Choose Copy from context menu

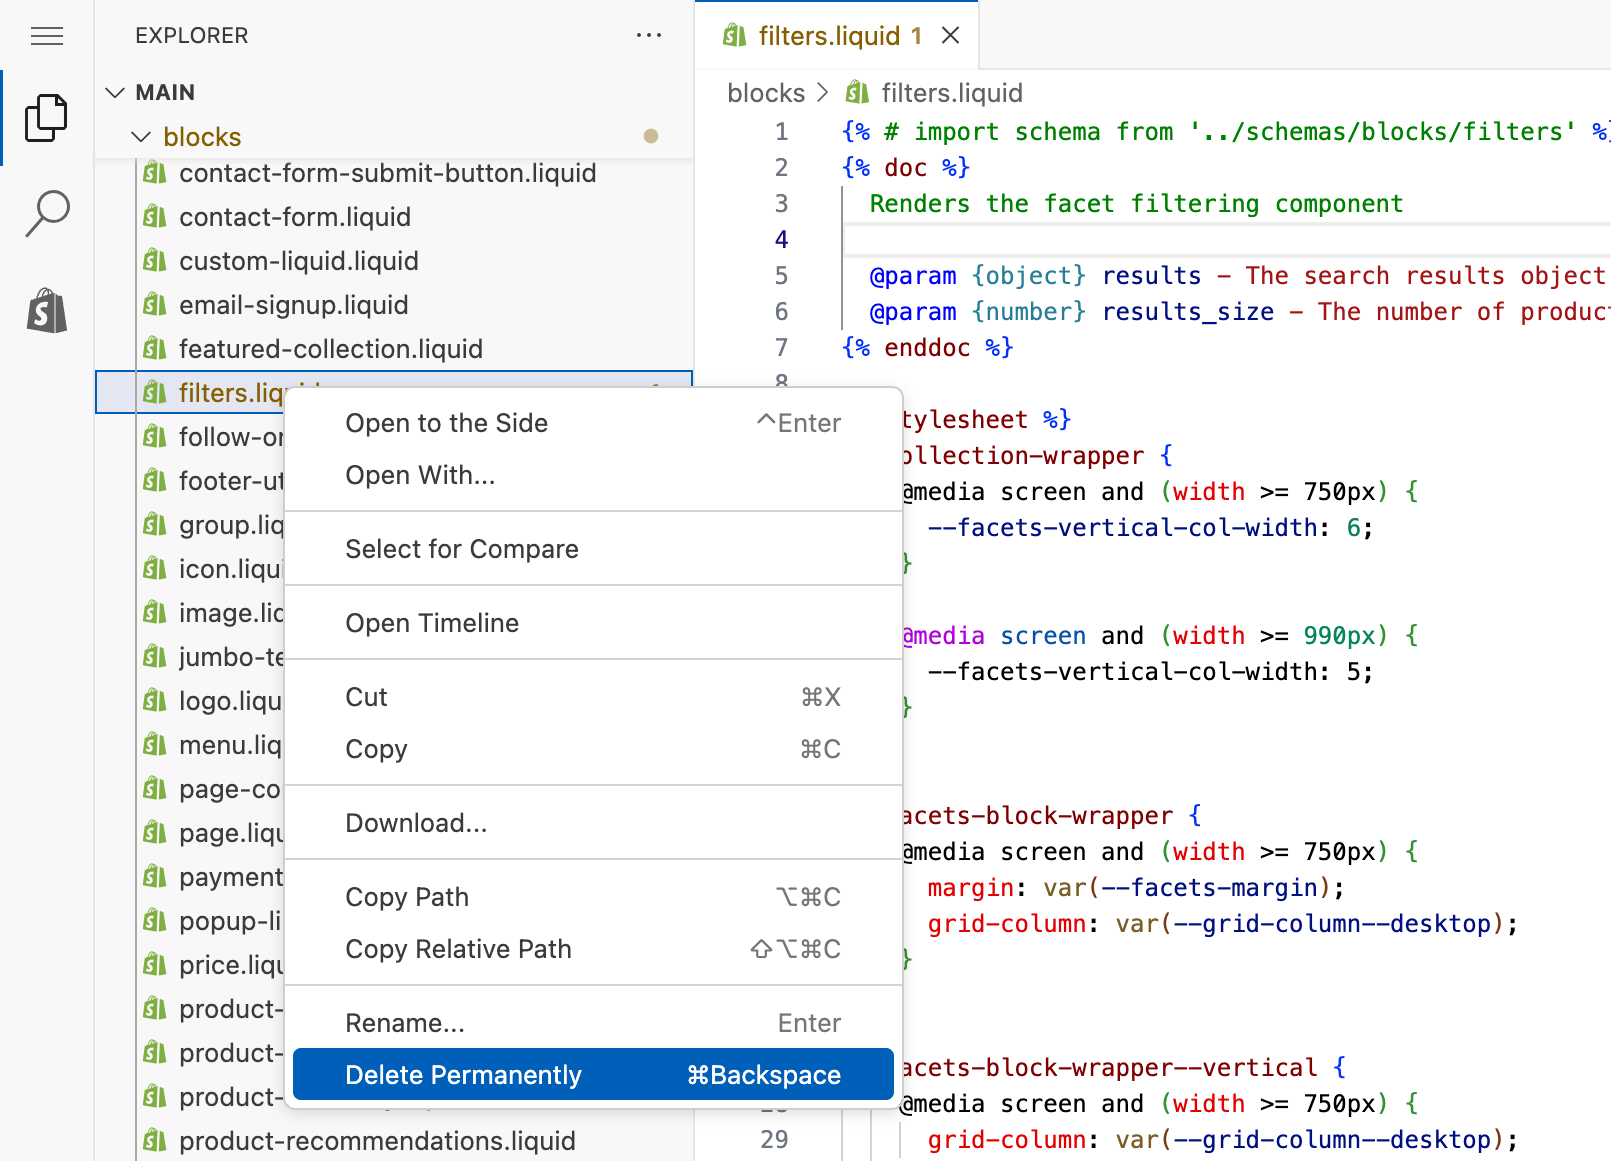pyautogui.click(x=593, y=749)
